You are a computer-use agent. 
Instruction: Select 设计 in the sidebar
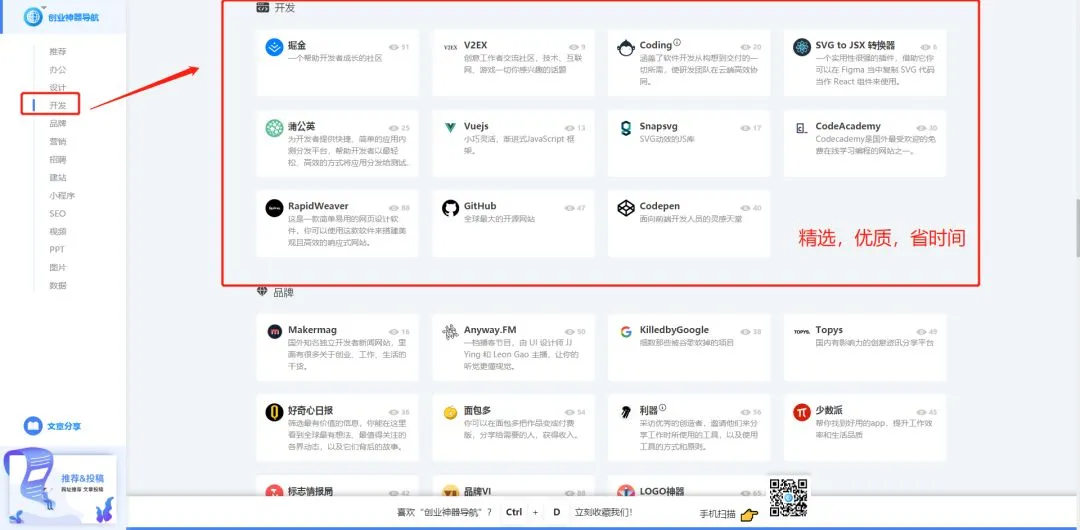(x=58, y=88)
